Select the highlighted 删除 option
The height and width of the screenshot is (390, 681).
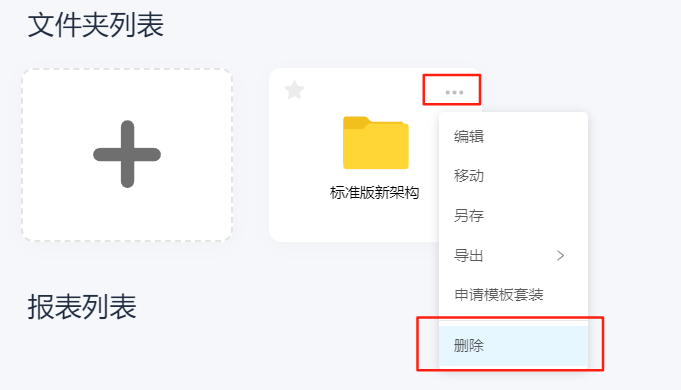(513, 346)
